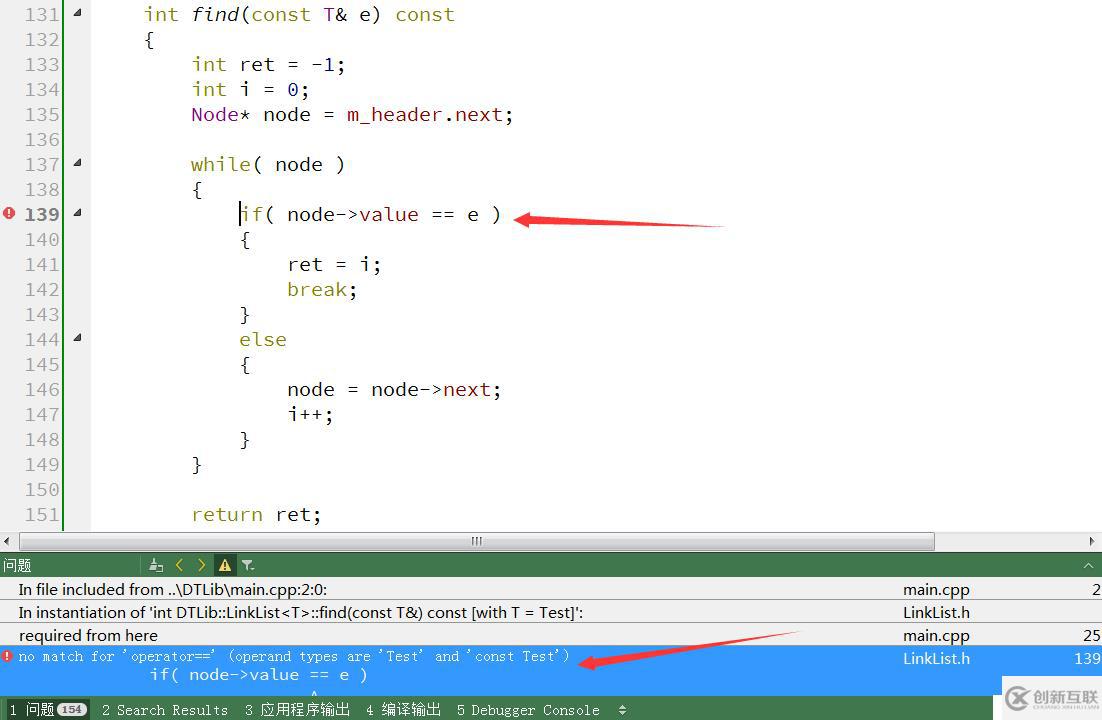Select the 'In file included from' issue row
This screenshot has width=1102, height=720.
pos(551,589)
